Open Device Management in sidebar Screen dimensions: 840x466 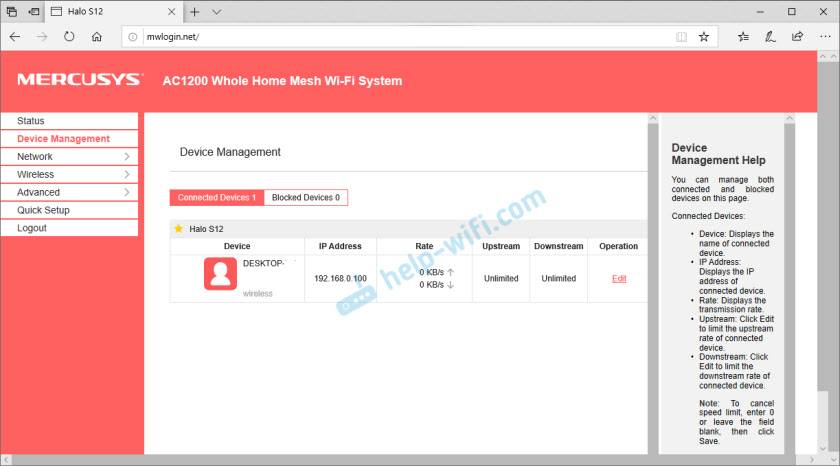pyautogui.click(x=69, y=139)
